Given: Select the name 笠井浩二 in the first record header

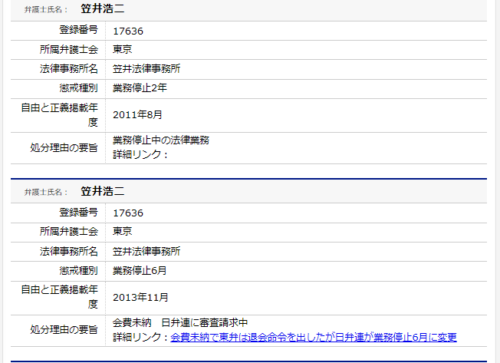Looking at the screenshot, I should point(102,9).
